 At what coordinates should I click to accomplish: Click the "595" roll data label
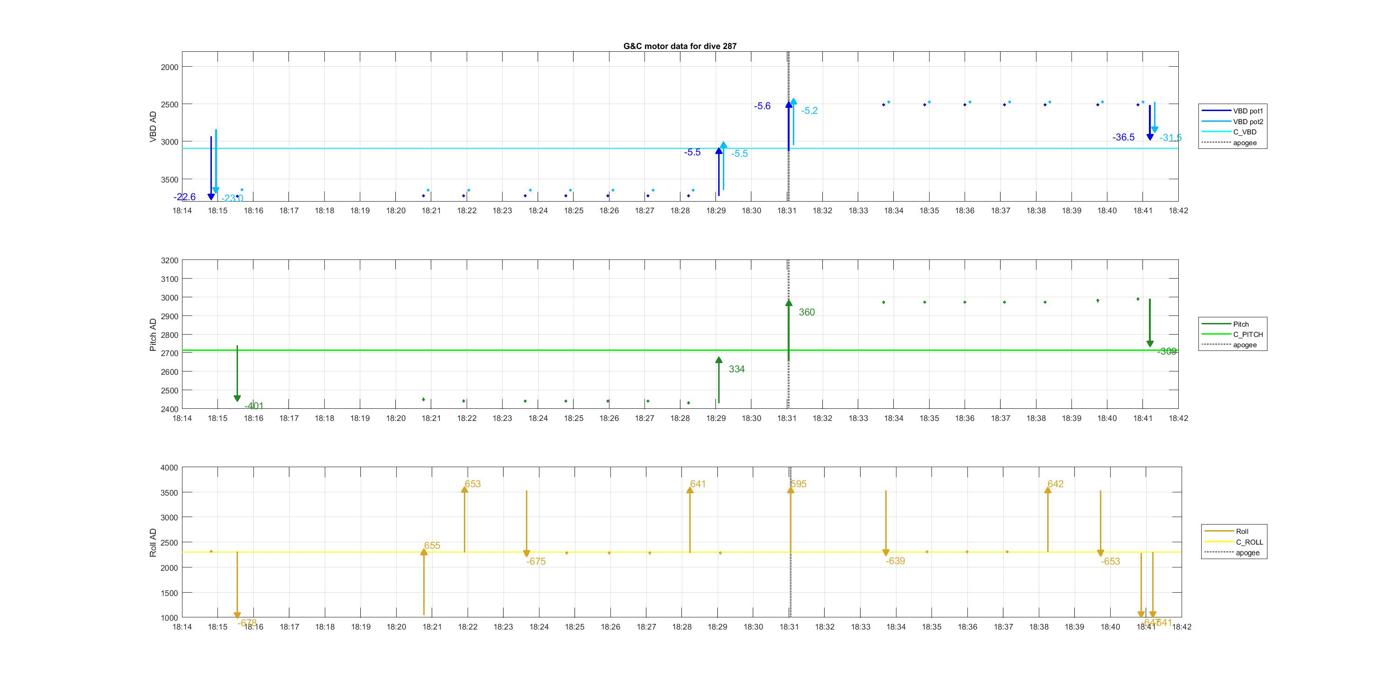tap(798, 484)
